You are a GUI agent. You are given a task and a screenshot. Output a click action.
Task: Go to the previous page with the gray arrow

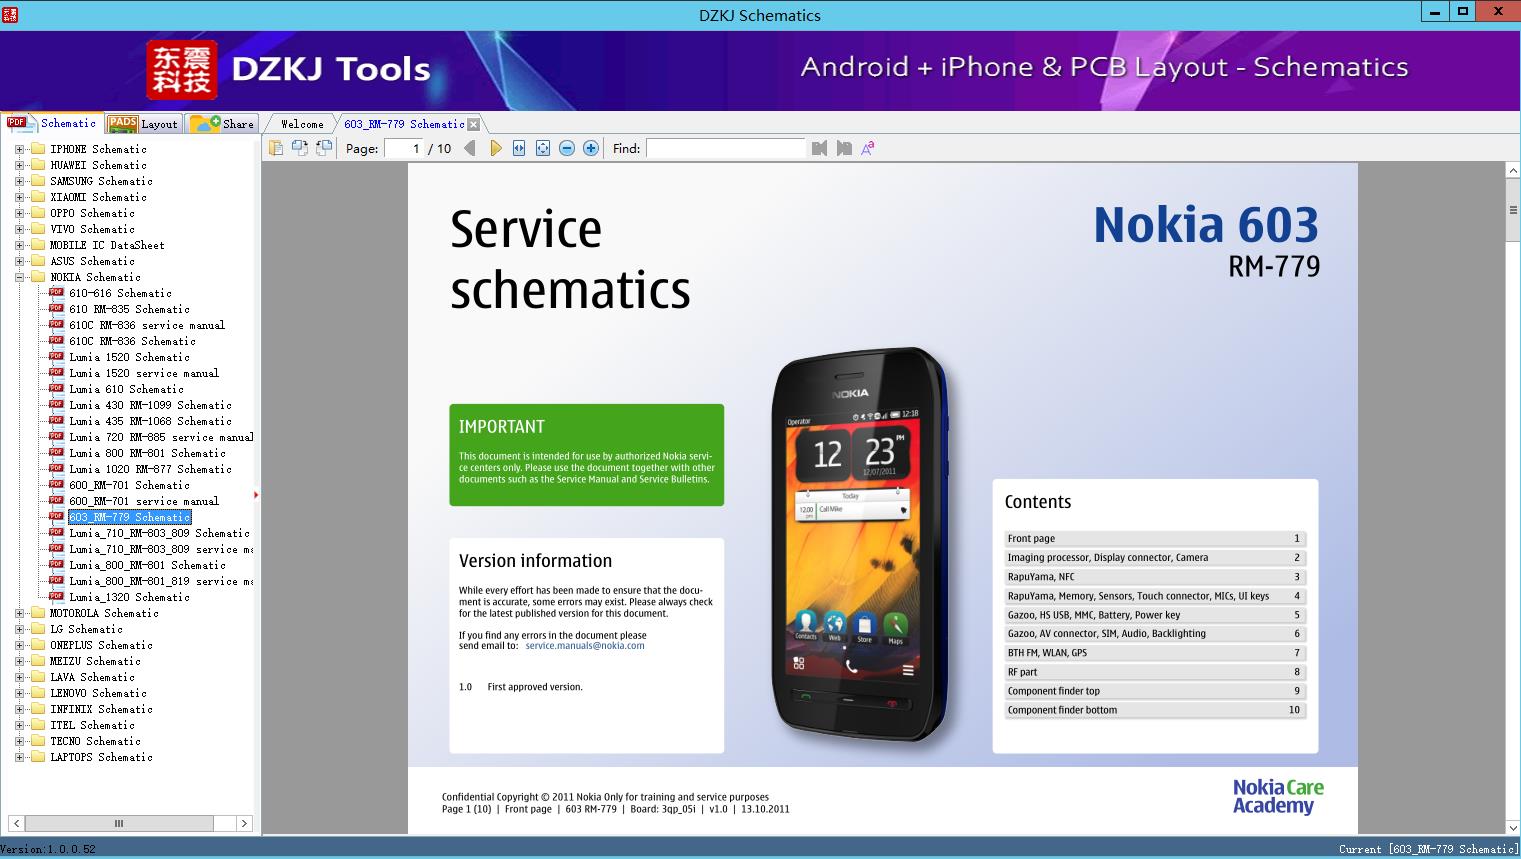pyautogui.click(x=470, y=148)
